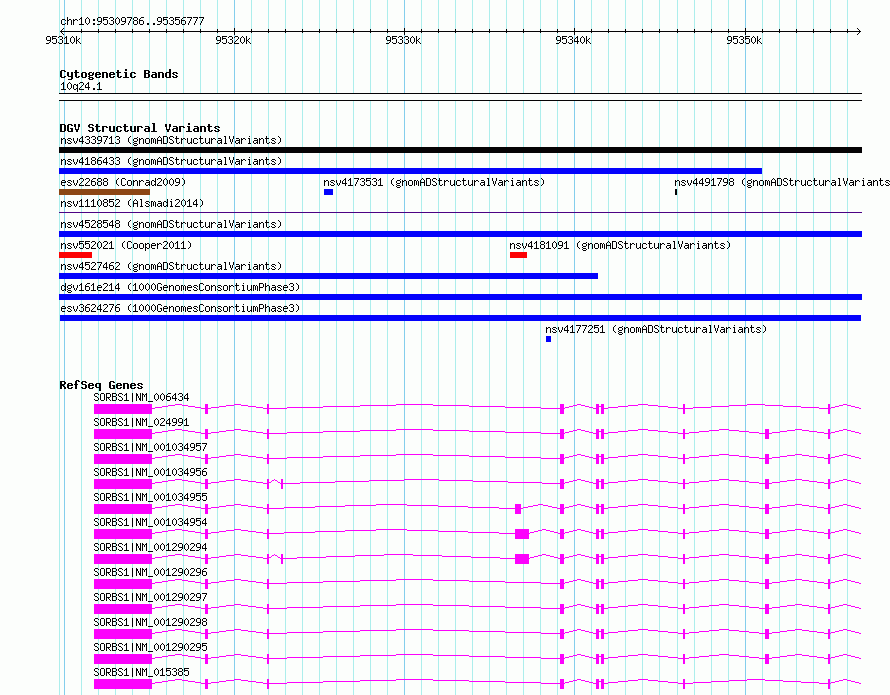Click the SORBS1|NM_001290297 transcript label
890x695 pixels.
click(x=150, y=597)
